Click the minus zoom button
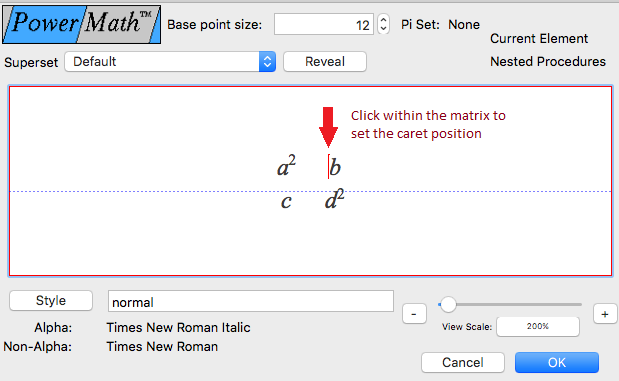The width and height of the screenshot is (619, 381). click(x=414, y=314)
